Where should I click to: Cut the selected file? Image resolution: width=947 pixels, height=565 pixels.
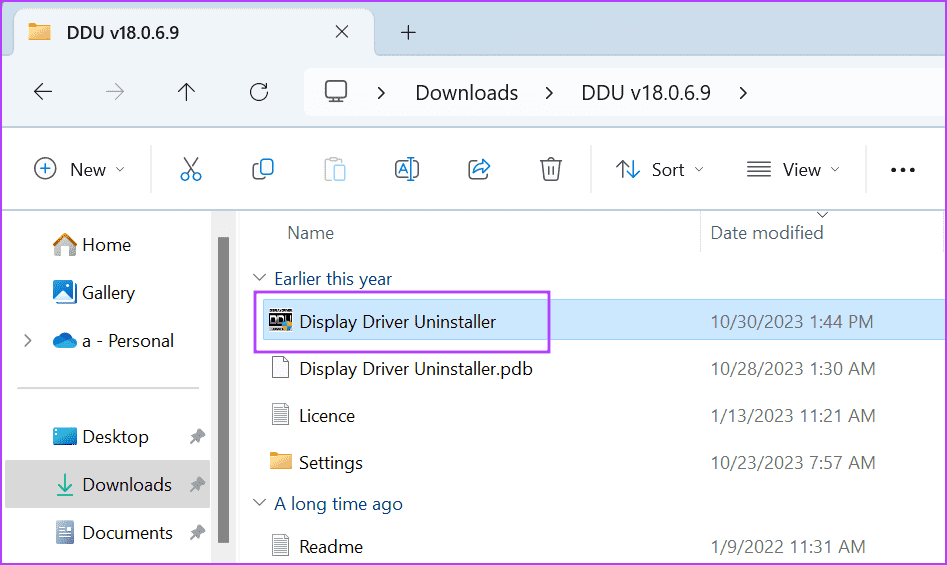(x=191, y=170)
